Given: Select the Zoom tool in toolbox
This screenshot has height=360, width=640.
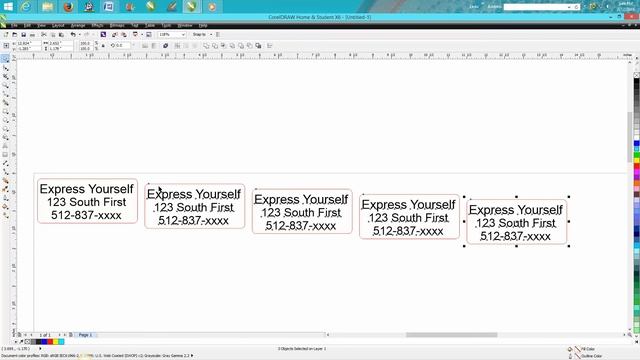Looking at the screenshot, I should click(5, 85).
